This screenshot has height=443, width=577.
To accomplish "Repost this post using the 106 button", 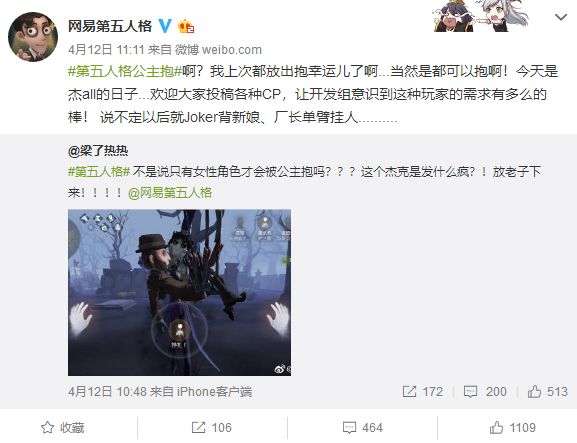I will 212,428.
